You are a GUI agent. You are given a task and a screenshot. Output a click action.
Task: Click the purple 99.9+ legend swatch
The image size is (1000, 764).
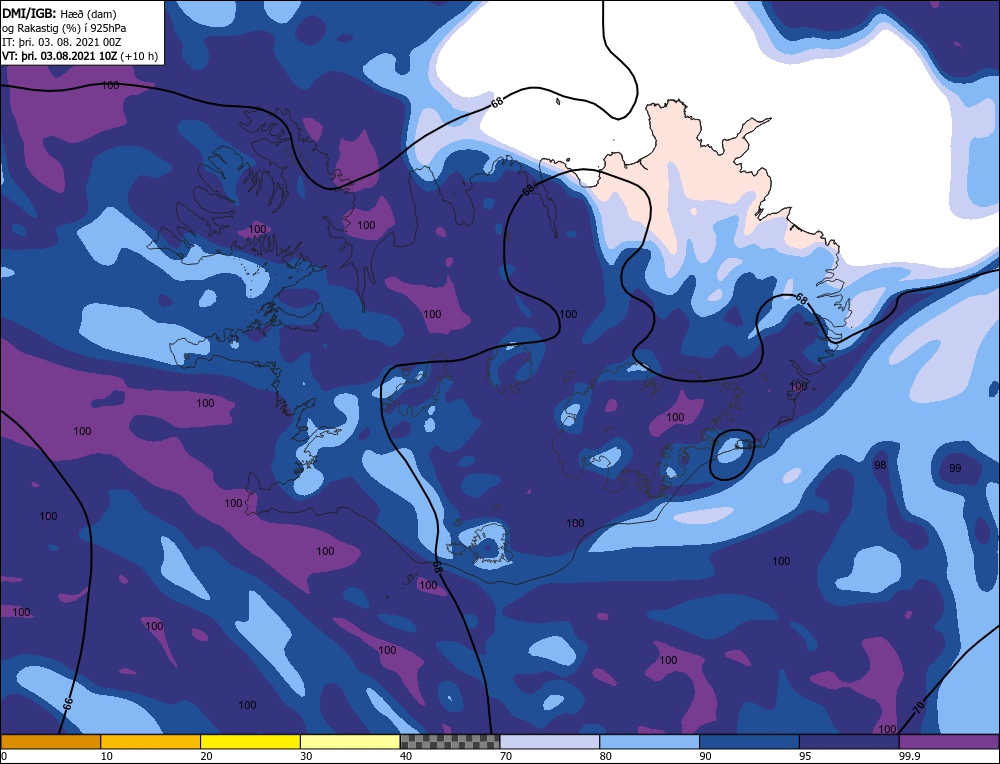[x=950, y=742]
